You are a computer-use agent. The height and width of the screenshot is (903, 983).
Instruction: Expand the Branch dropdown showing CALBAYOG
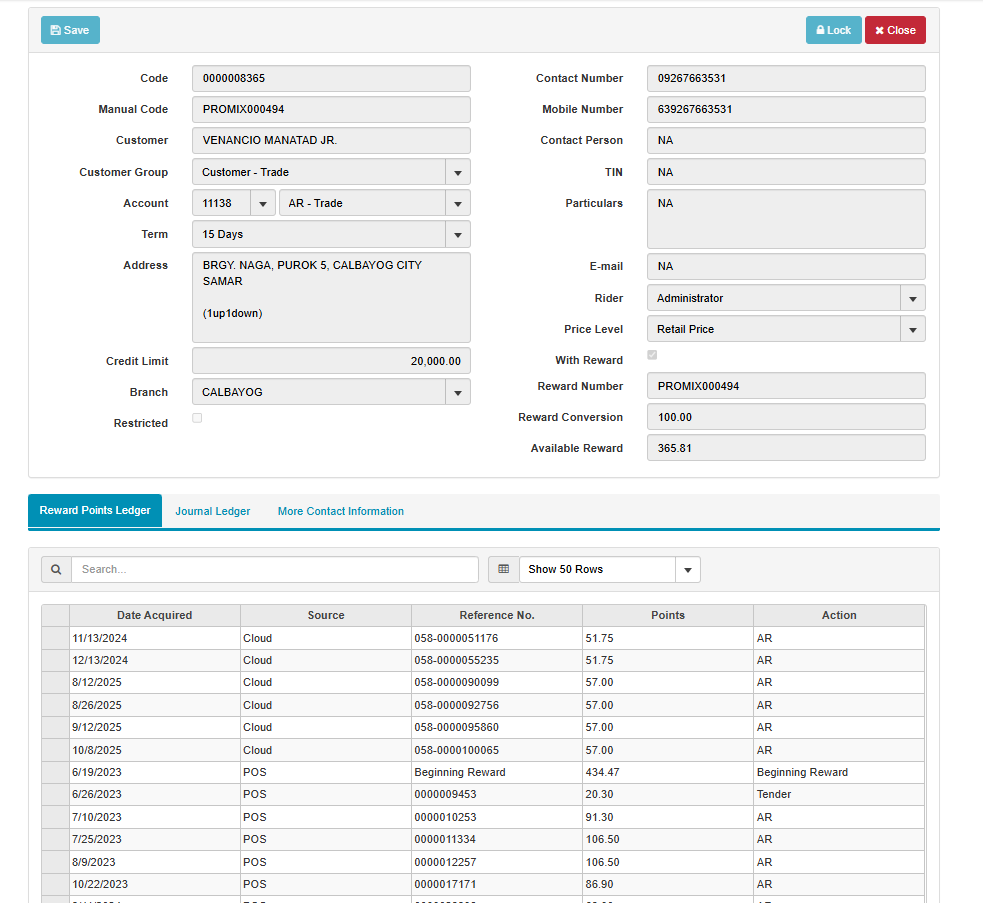457,392
